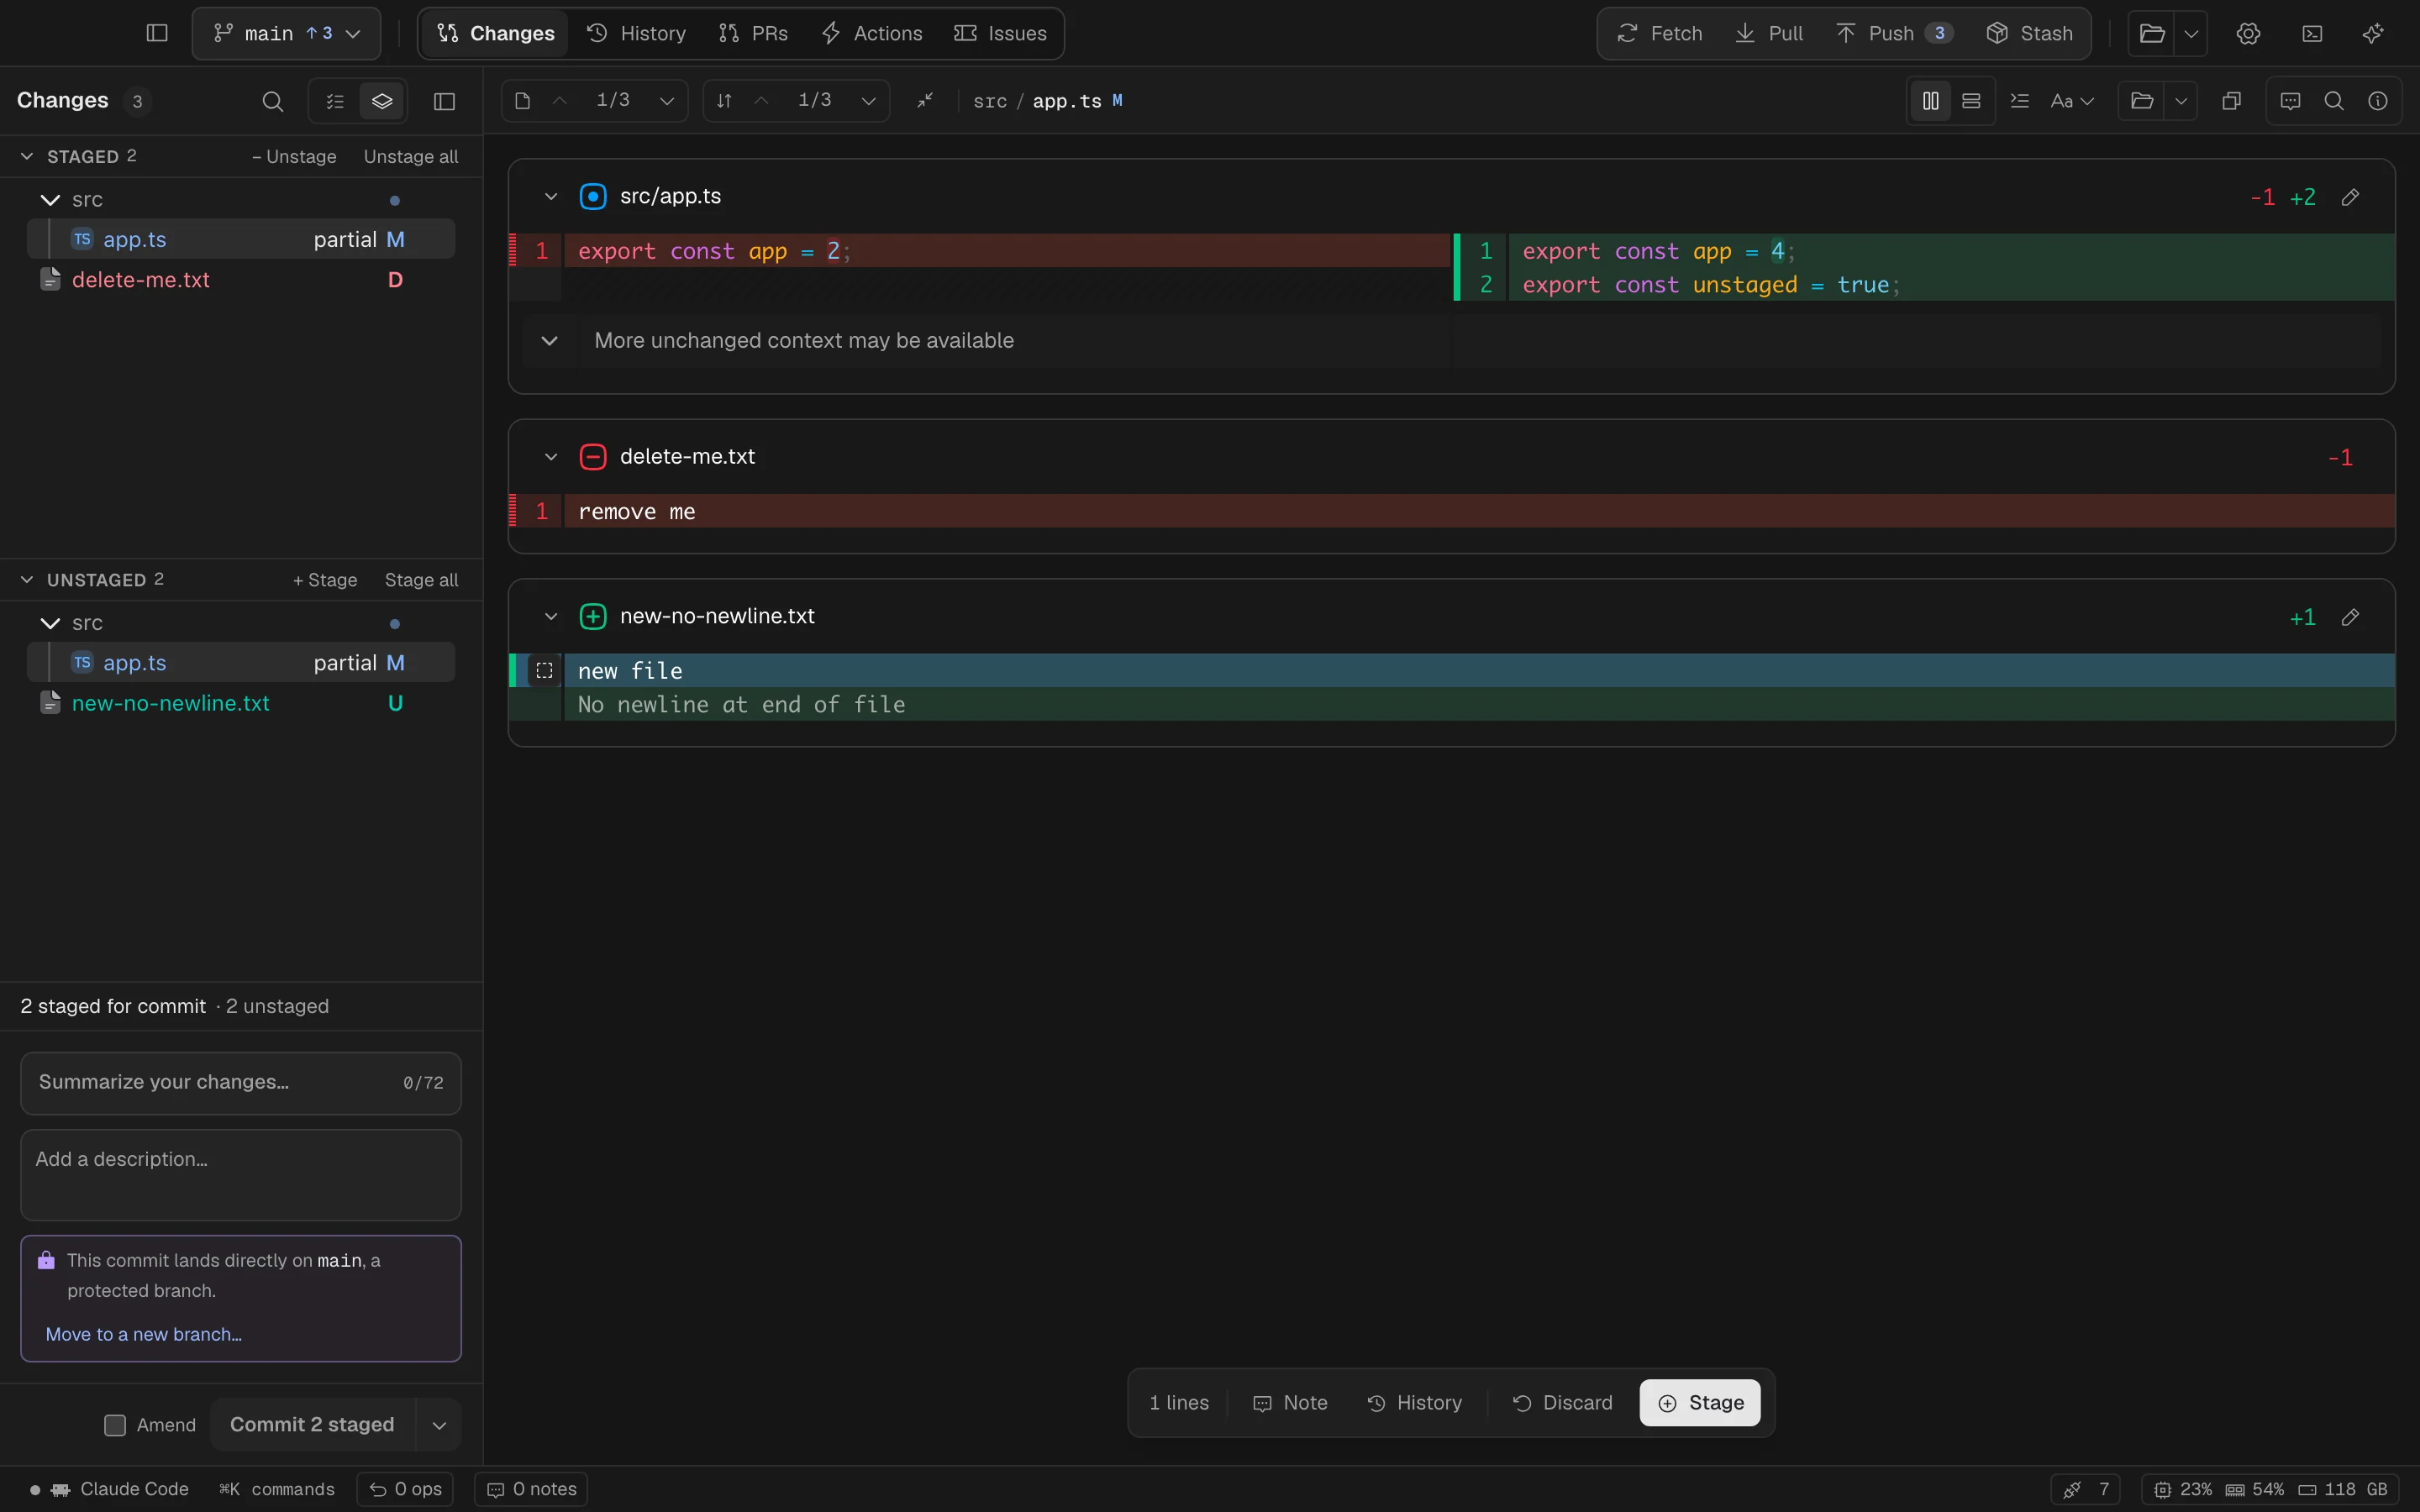The height and width of the screenshot is (1512, 2420).
Task: Toggle the grouped layers view icon
Action: click(x=382, y=101)
